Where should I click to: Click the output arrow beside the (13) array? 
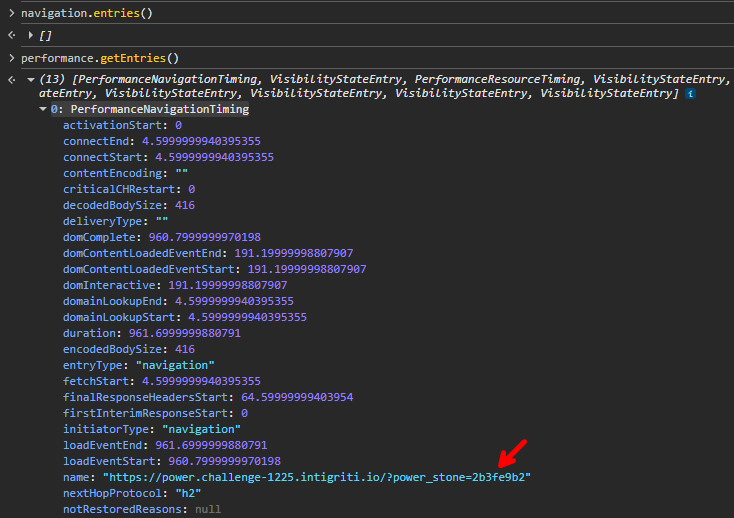[12, 80]
